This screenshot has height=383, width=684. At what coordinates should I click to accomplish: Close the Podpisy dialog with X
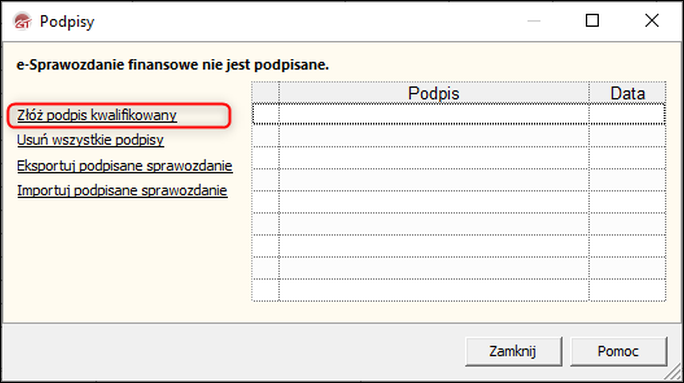(x=652, y=21)
